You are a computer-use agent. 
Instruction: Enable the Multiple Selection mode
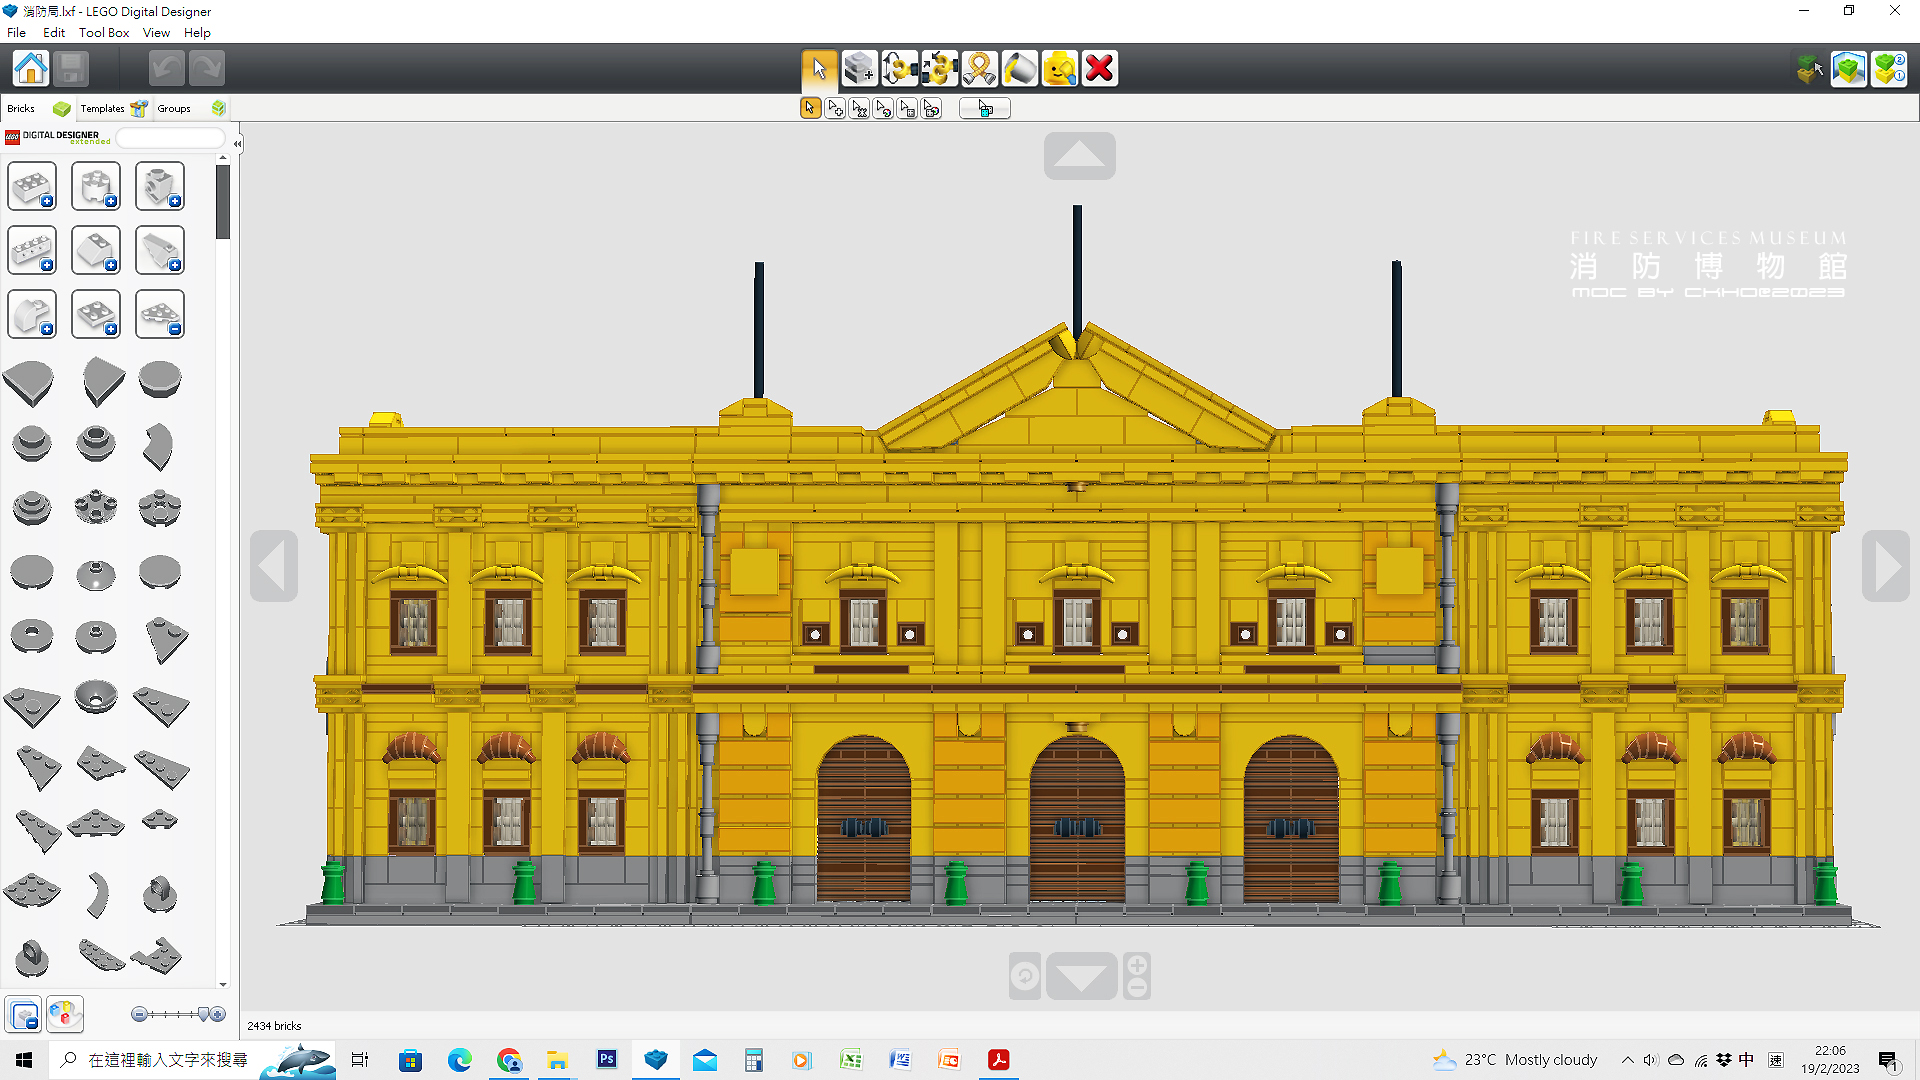pyautogui.click(x=835, y=109)
